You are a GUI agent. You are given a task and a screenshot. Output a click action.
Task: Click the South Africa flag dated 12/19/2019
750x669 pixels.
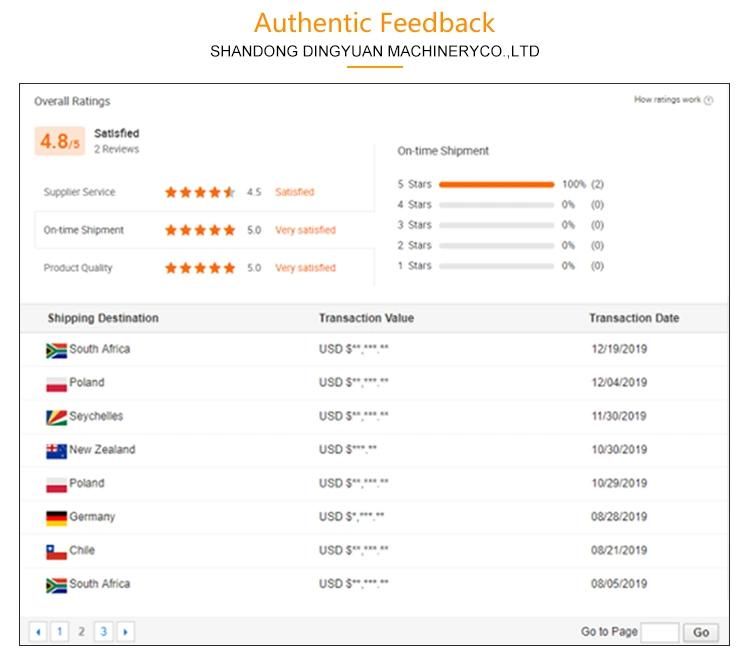point(56,351)
